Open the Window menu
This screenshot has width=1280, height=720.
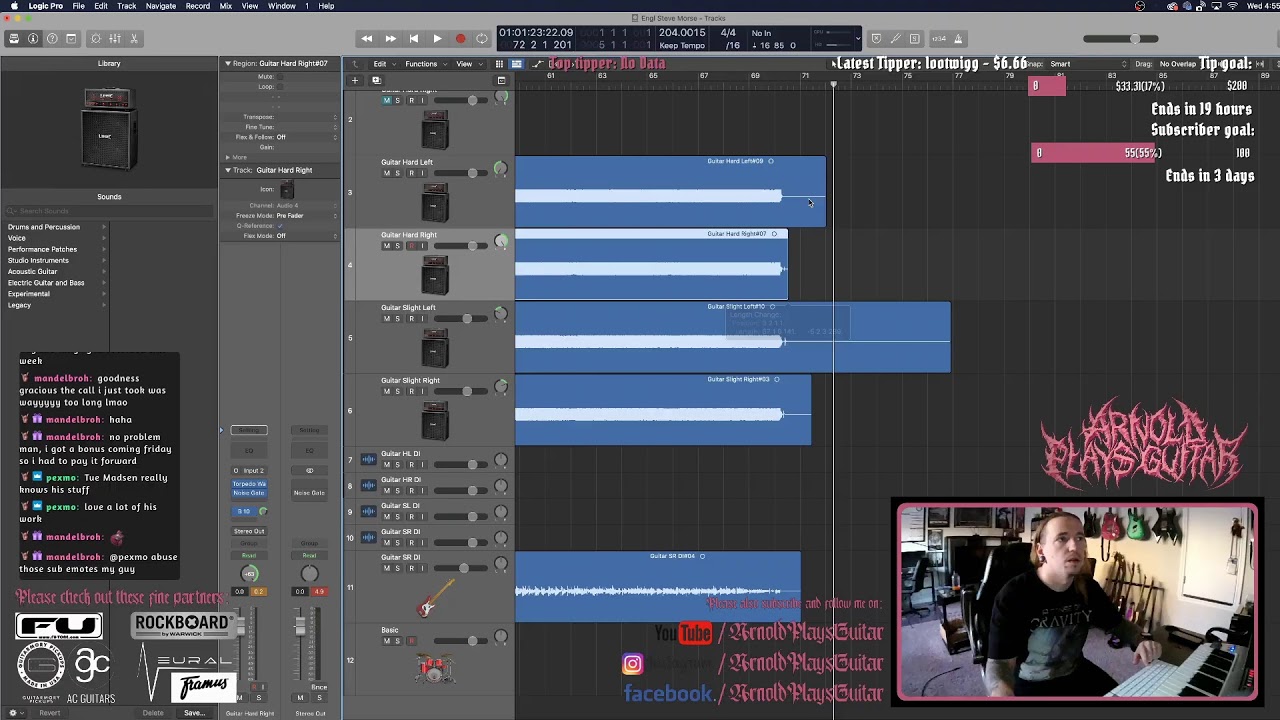282,6
